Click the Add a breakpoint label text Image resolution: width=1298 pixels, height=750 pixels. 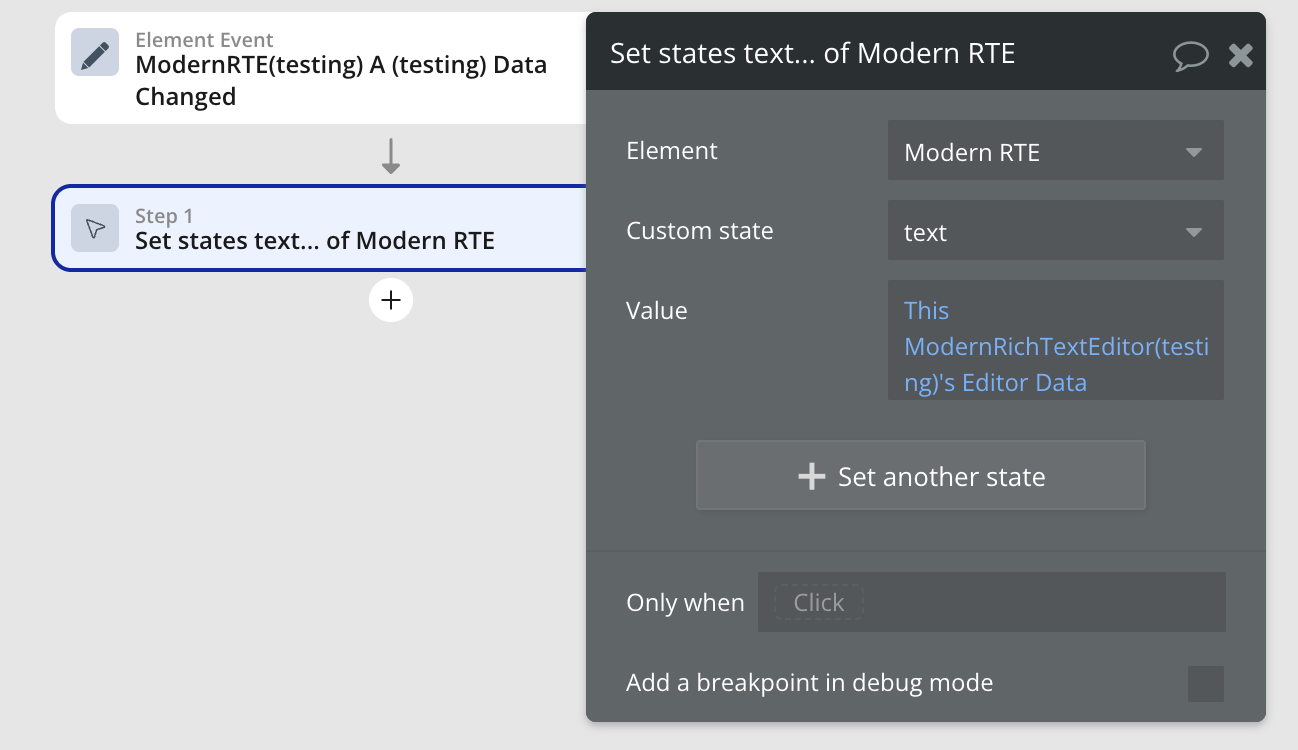click(809, 683)
